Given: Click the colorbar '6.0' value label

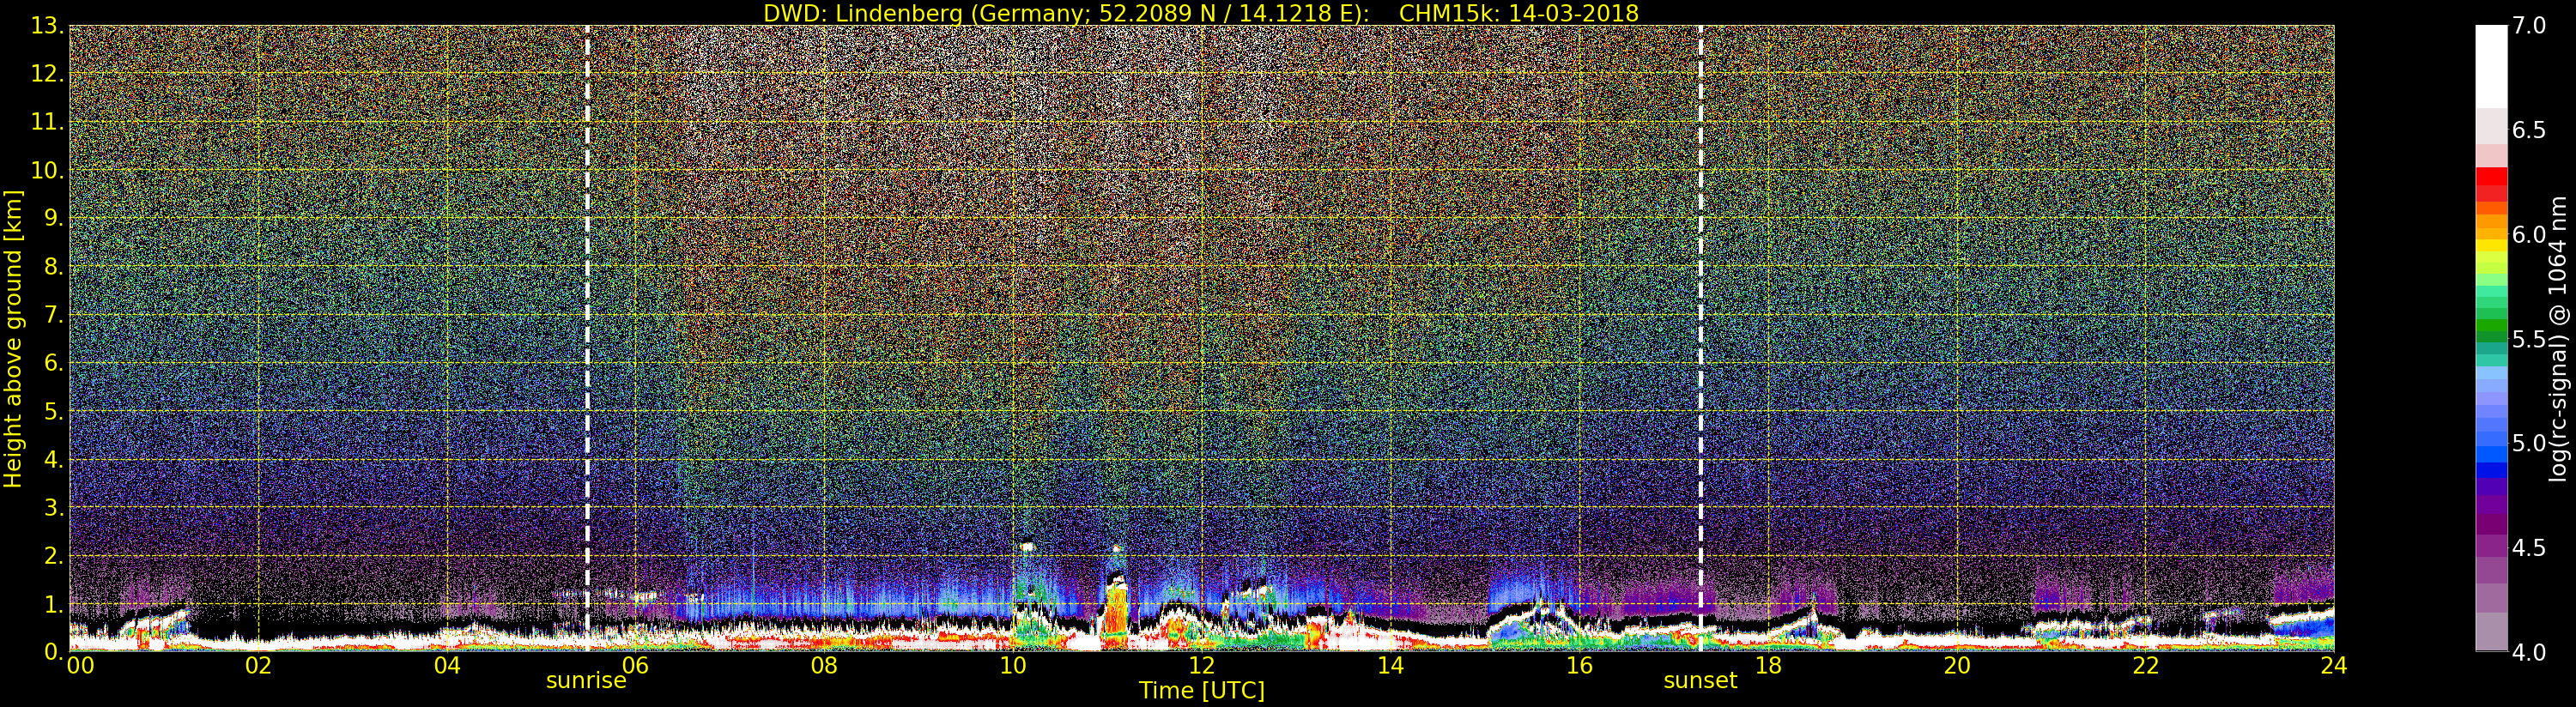Looking at the screenshot, I should pyautogui.click(x=2529, y=235).
